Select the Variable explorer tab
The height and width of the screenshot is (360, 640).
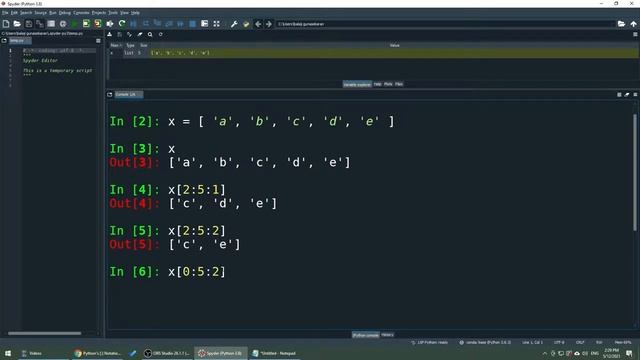357,84
